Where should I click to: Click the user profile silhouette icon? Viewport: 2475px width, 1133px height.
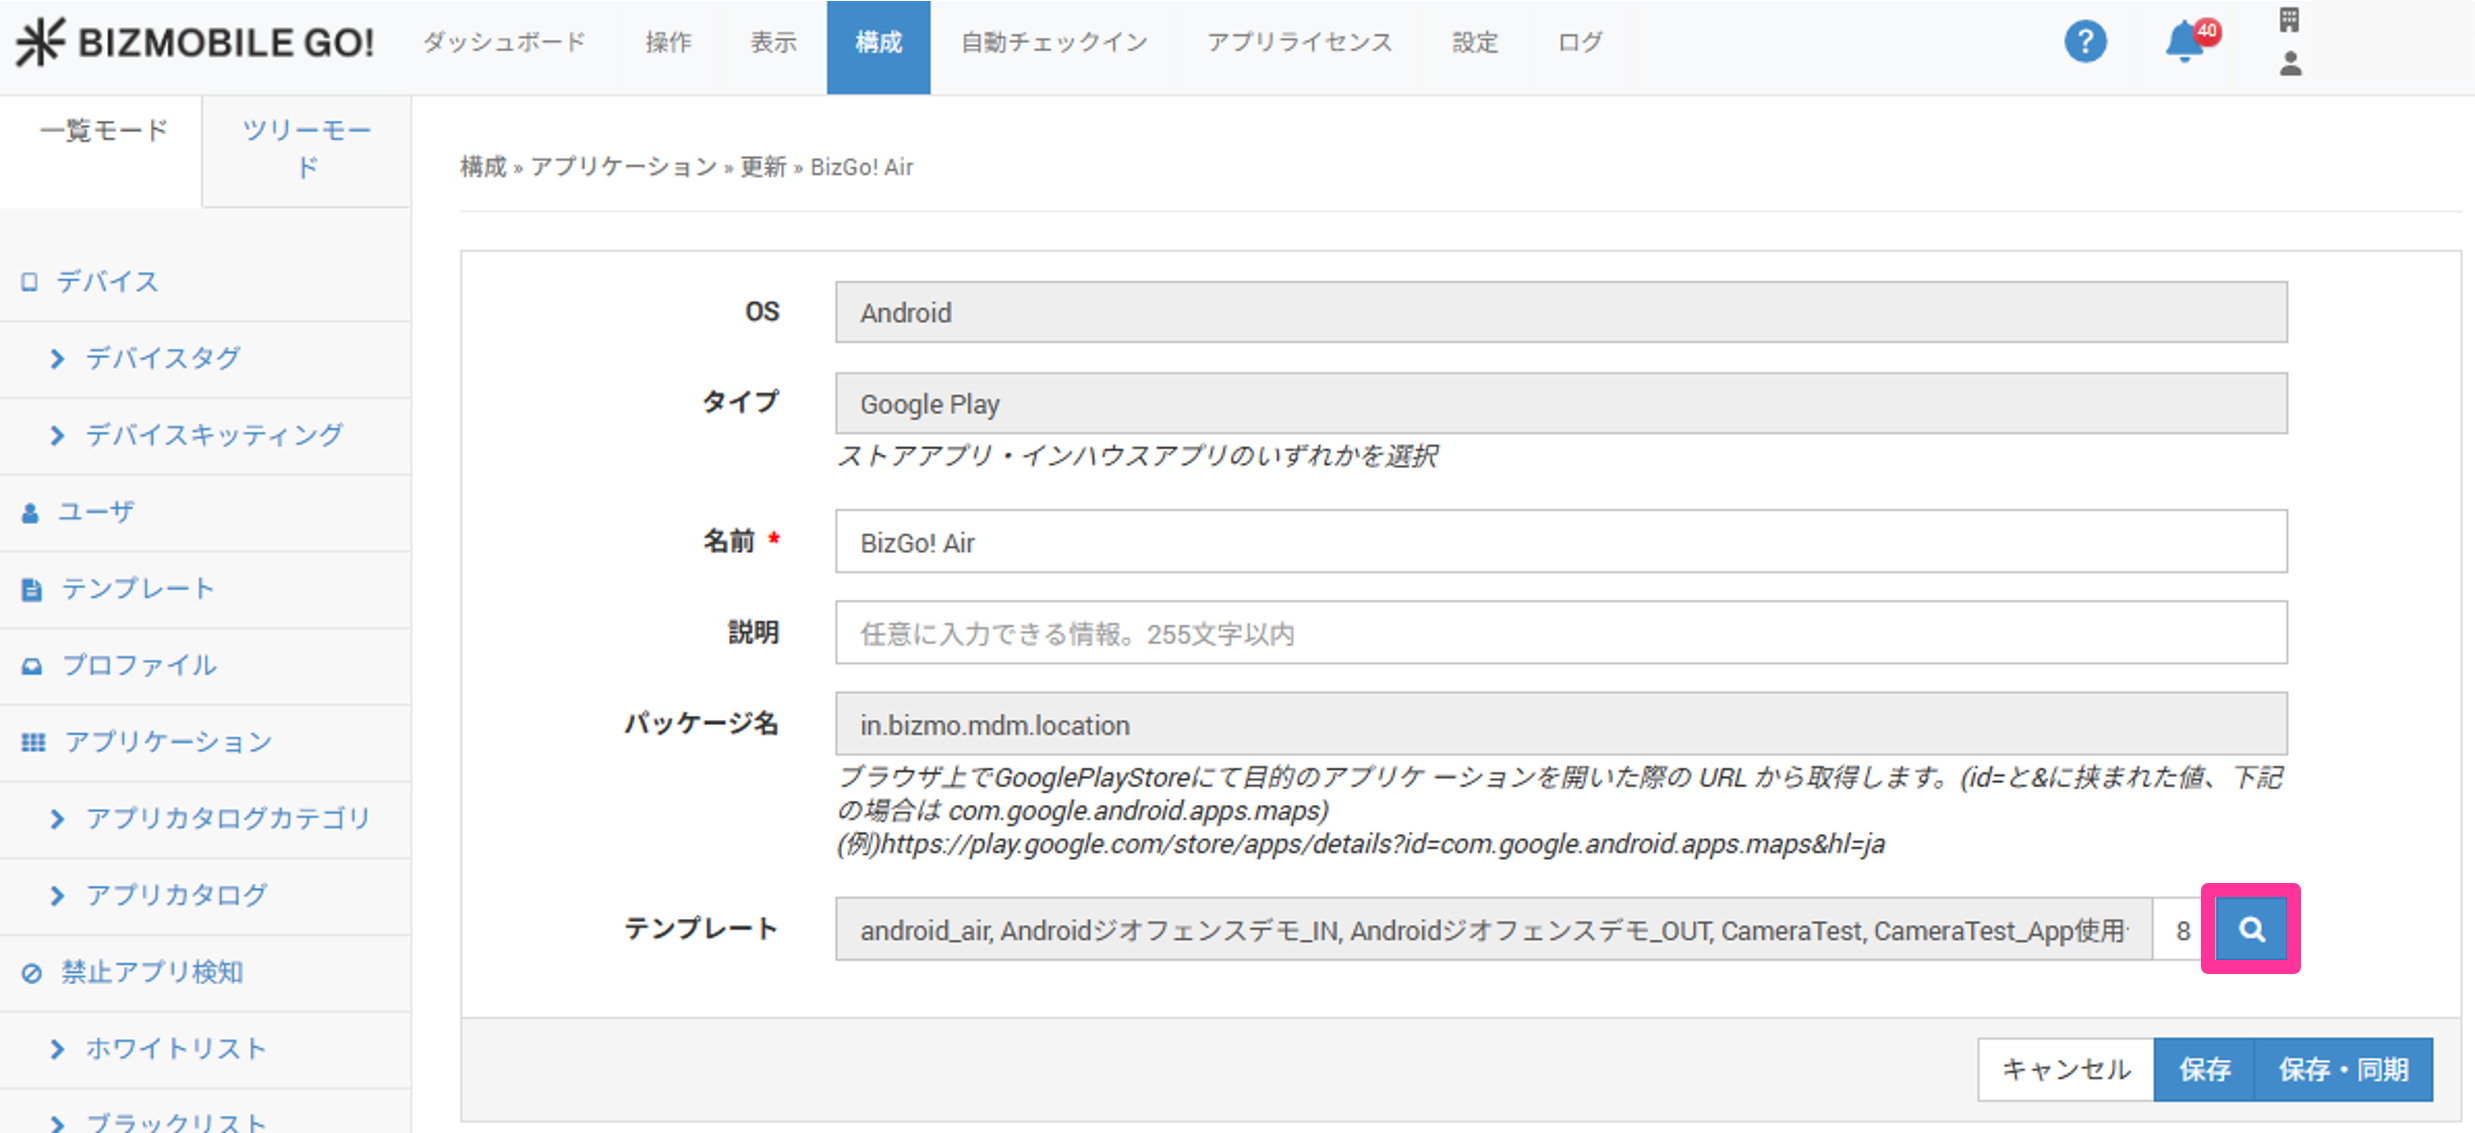coord(2290,65)
